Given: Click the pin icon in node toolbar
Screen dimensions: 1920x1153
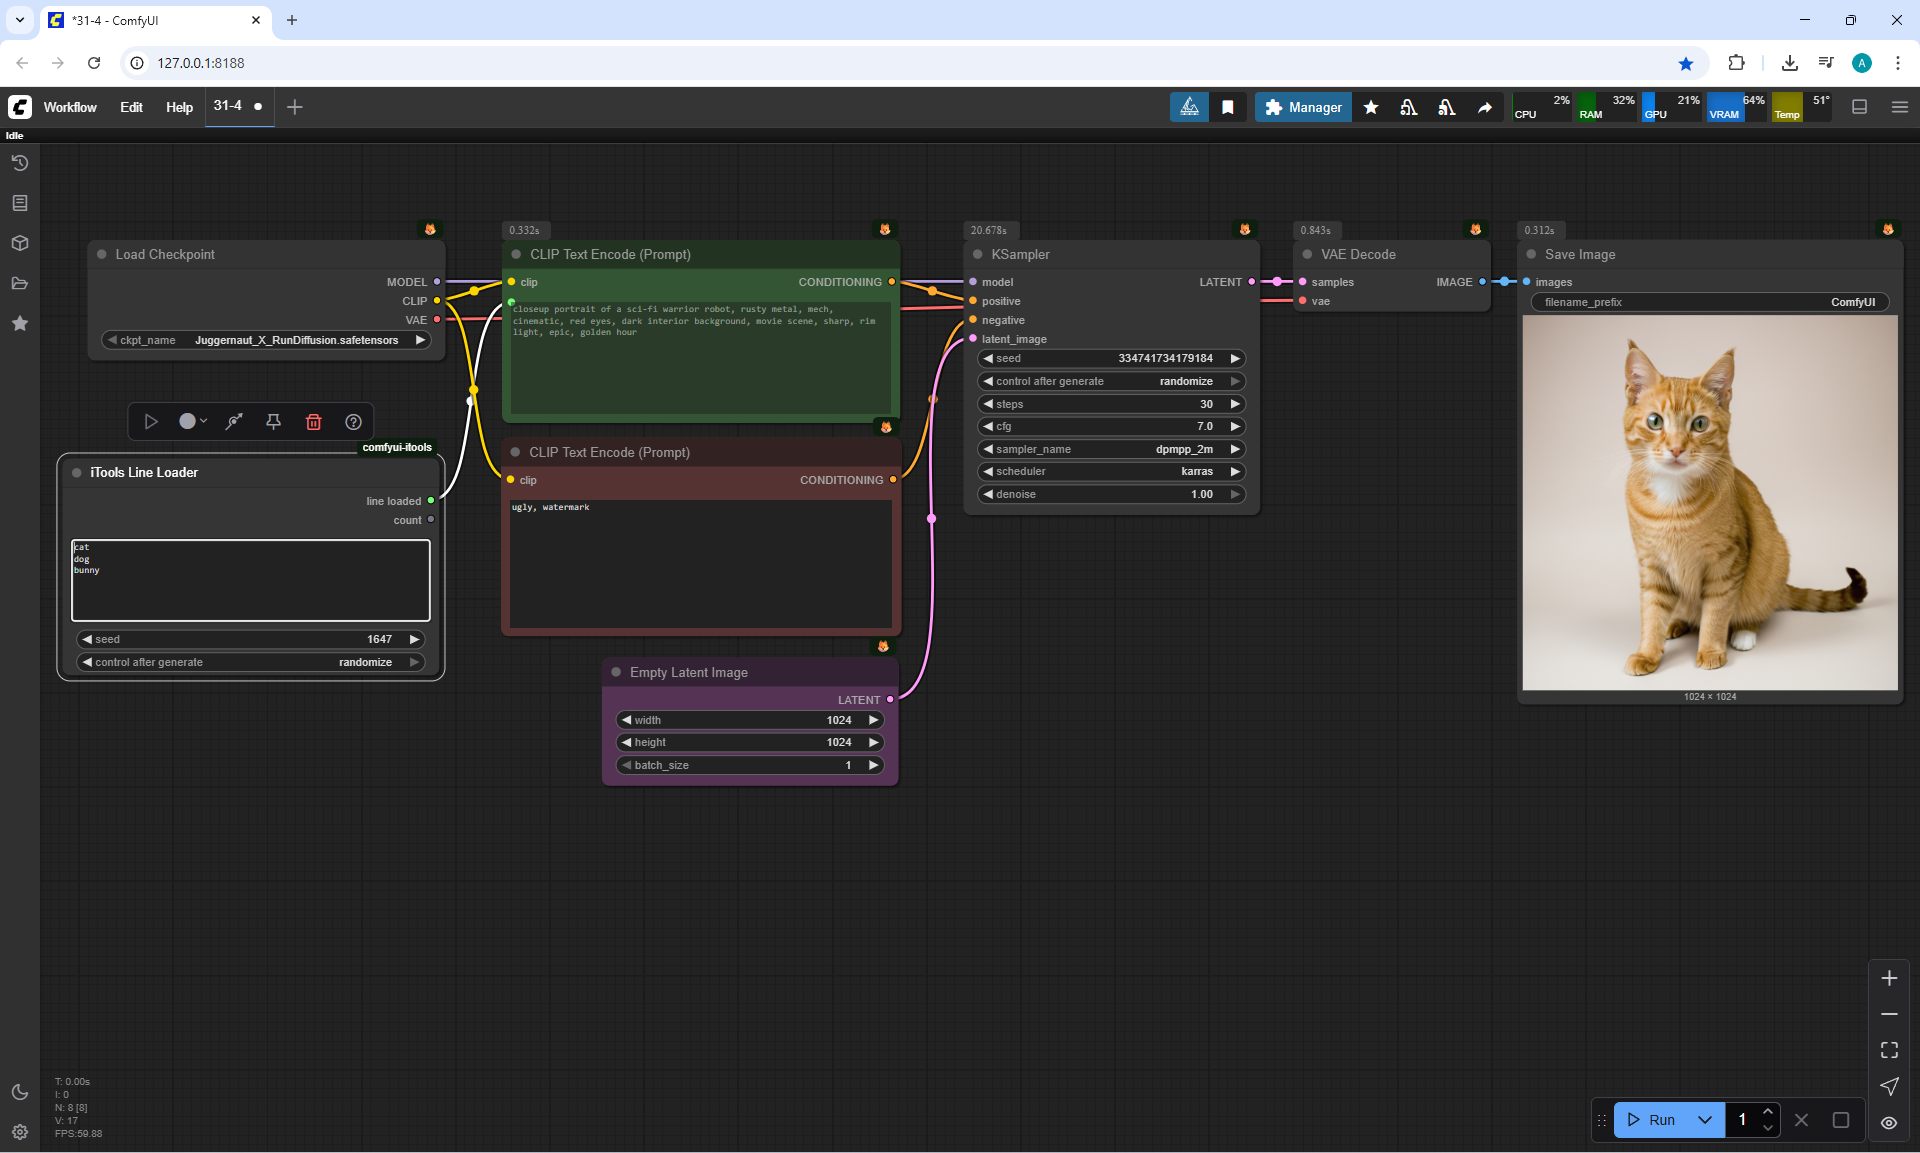Looking at the screenshot, I should coord(273,422).
